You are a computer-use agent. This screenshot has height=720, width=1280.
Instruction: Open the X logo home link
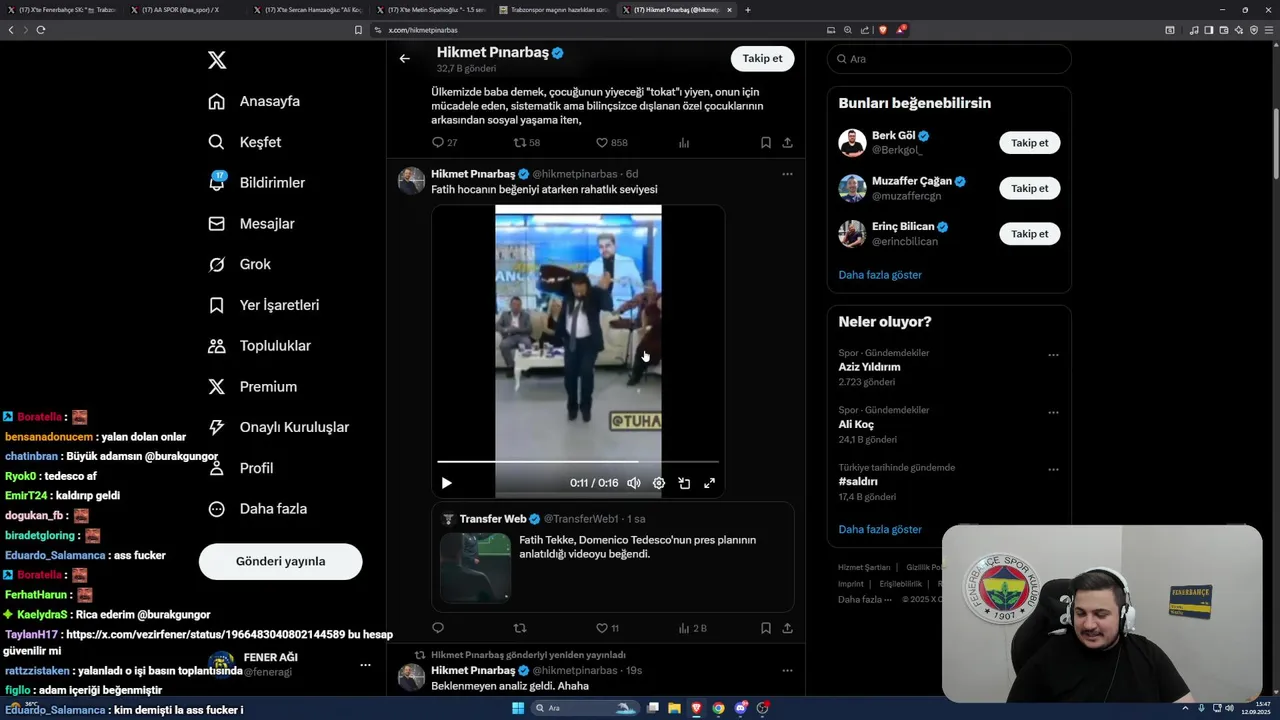[217, 60]
